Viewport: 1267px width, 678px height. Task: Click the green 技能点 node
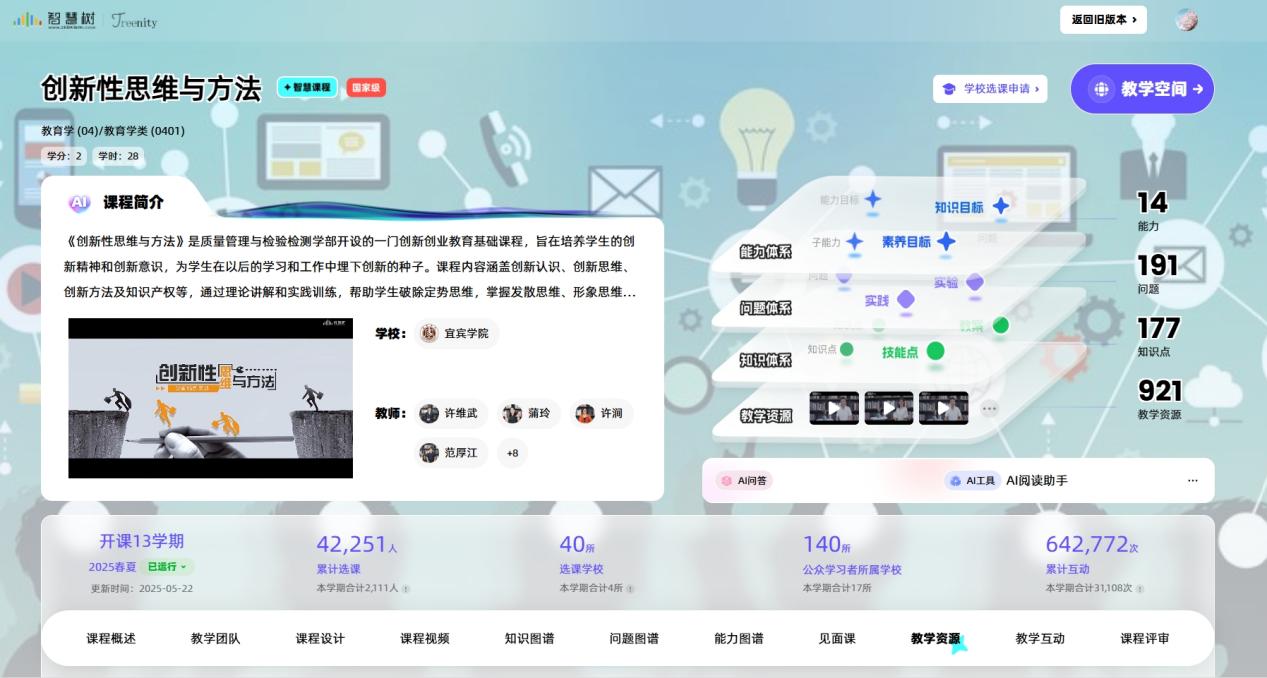click(x=935, y=351)
